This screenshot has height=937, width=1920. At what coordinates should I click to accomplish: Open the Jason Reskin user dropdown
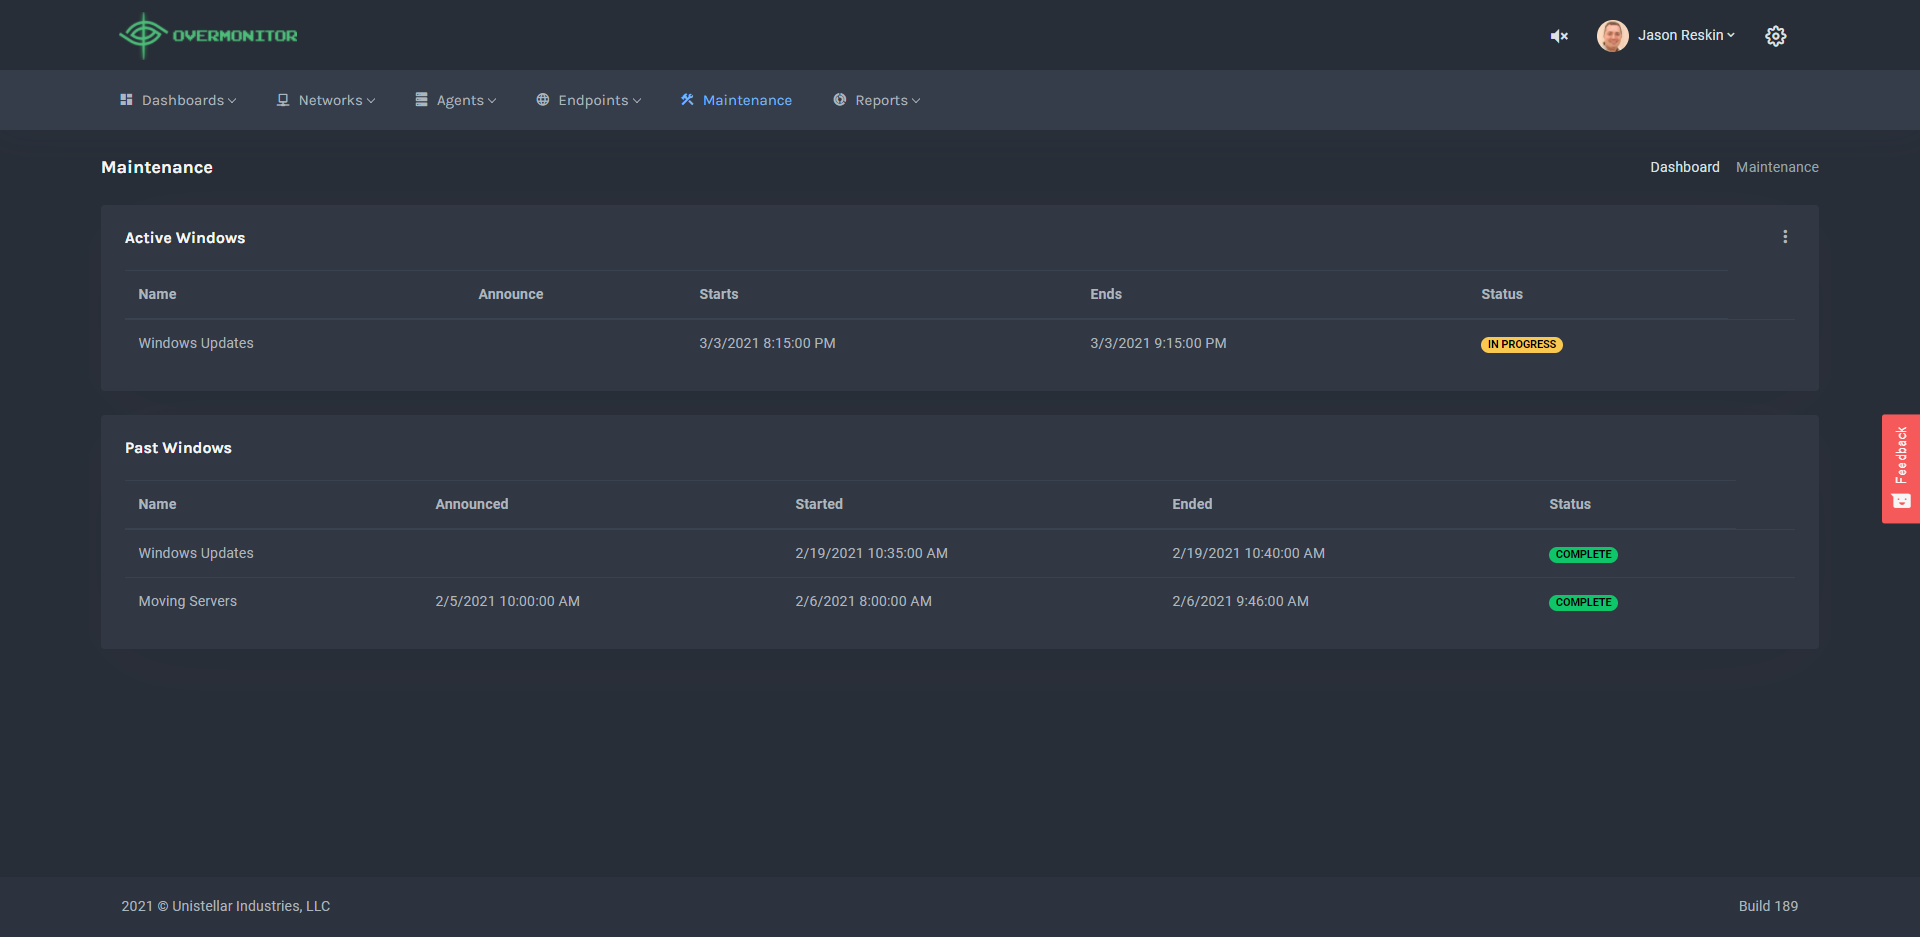pos(1686,35)
